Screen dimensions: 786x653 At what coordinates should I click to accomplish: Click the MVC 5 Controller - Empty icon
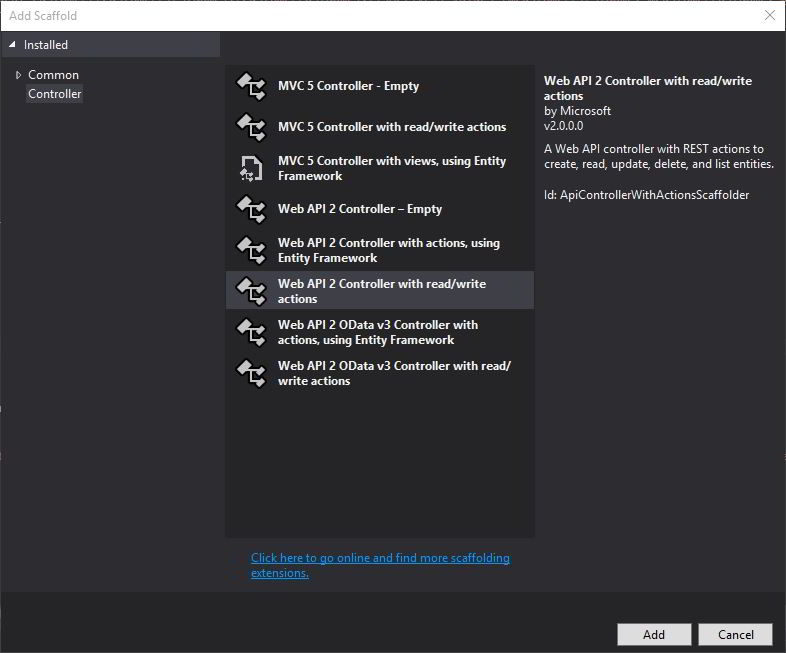(x=251, y=86)
